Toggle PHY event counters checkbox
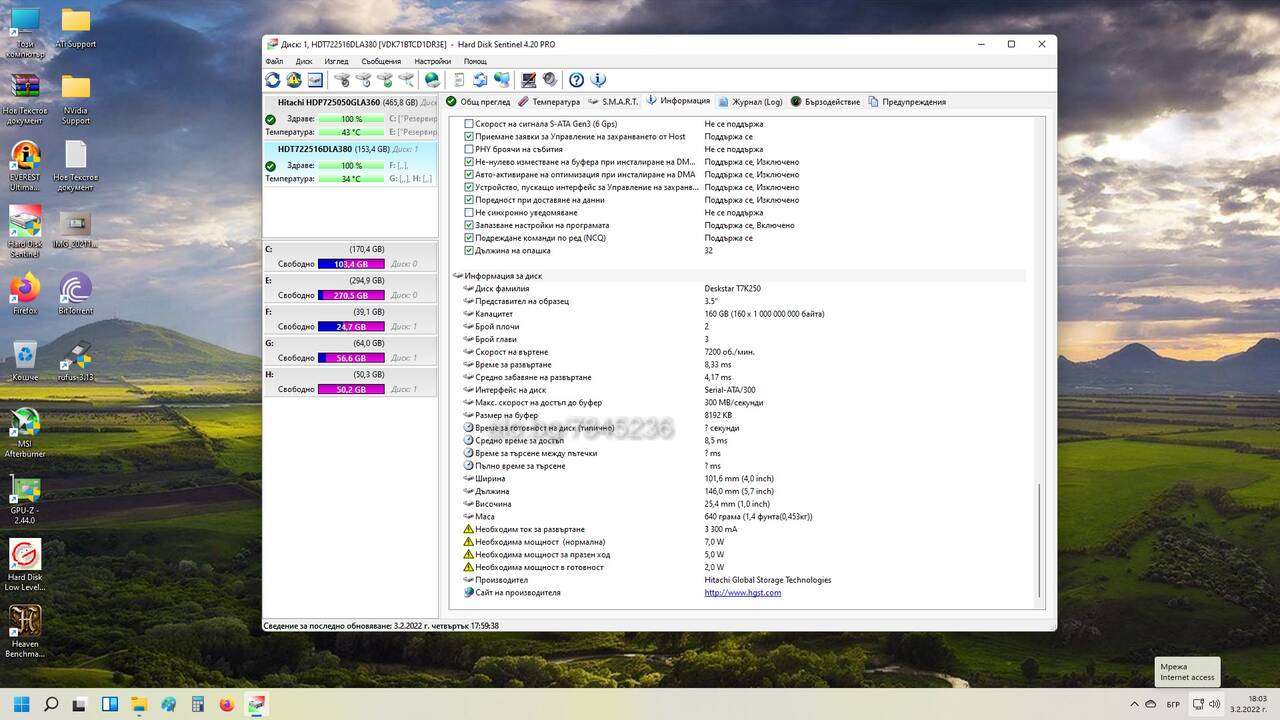 469,149
